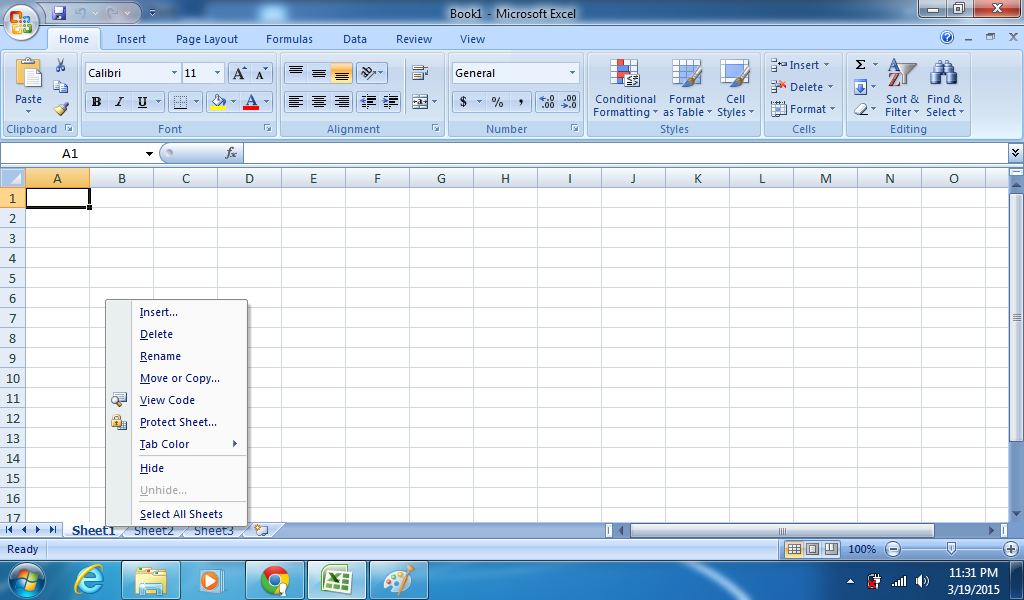Image resolution: width=1024 pixels, height=600 pixels.
Task: Open Sort & Filter
Action: click(x=902, y=88)
